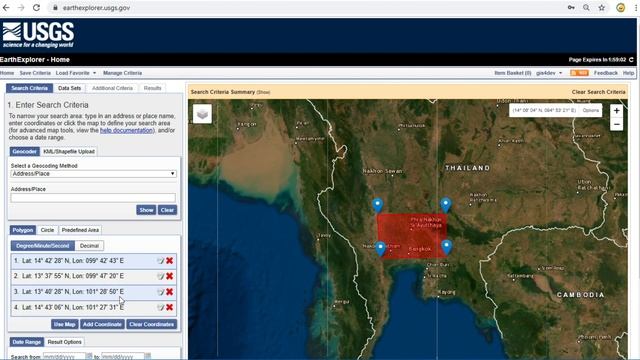Open the Select a Geocoding Method dropdown
Screen dimensions: 640x360
[93, 173]
